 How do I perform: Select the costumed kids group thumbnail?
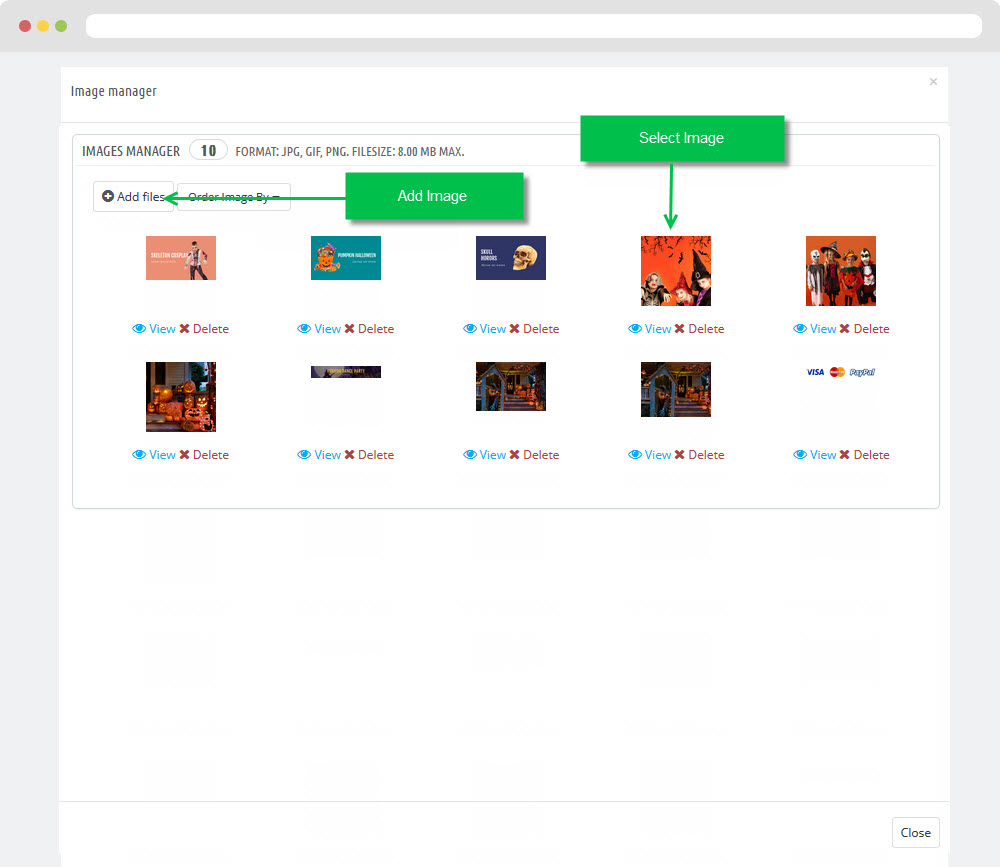click(841, 271)
